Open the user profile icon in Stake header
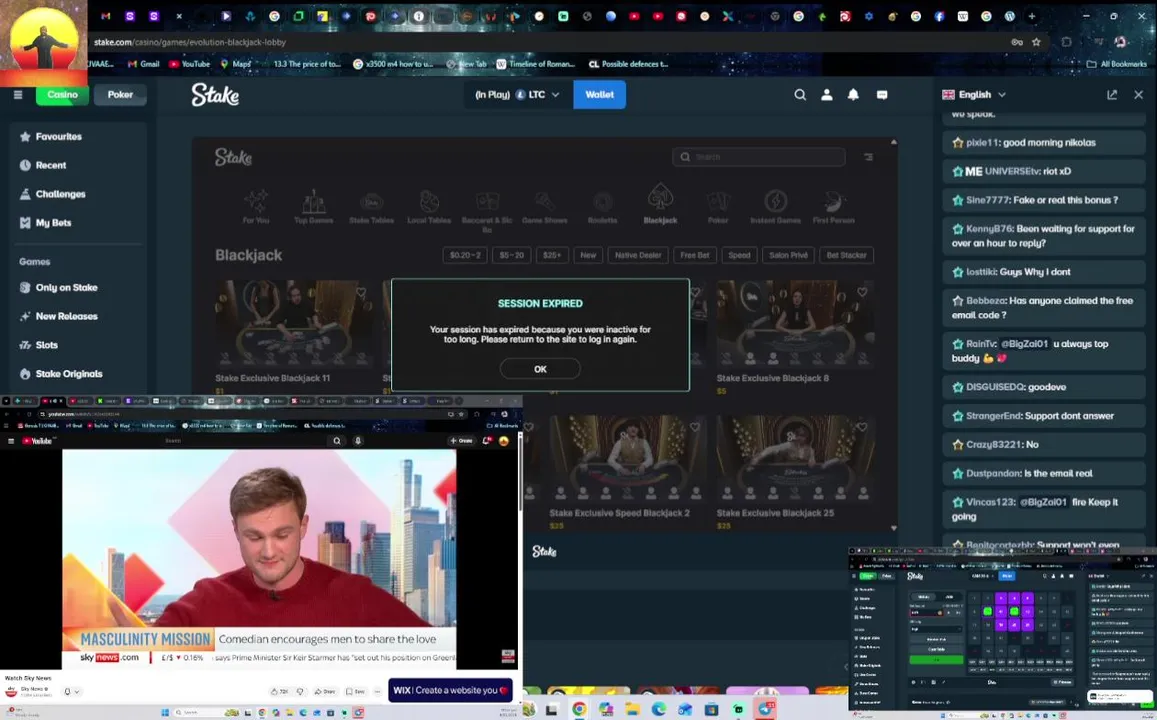This screenshot has width=1157, height=720. click(826, 94)
